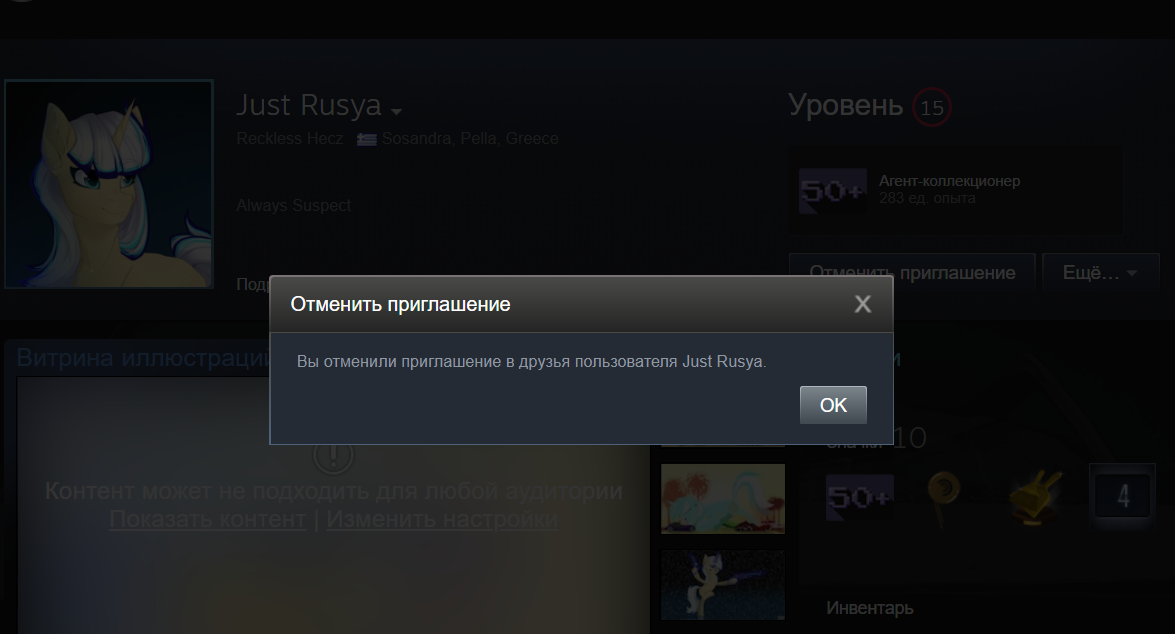Click the Always Suspect profile summary text

click(x=293, y=205)
